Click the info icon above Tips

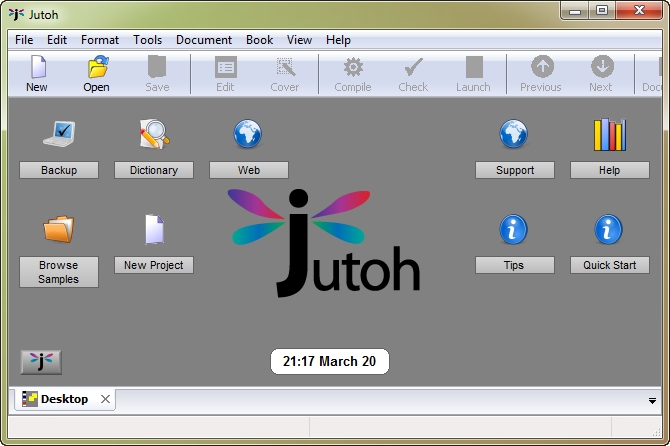point(513,229)
